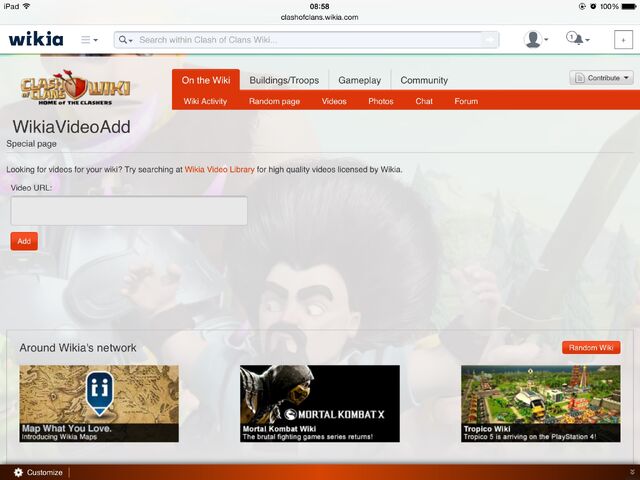Submit search with the arrow button
640x480 pixels.
click(489, 40)
